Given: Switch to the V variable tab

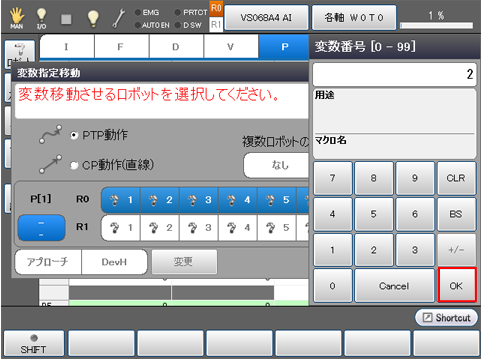Looking at the screenshot, I should (231, 47).
